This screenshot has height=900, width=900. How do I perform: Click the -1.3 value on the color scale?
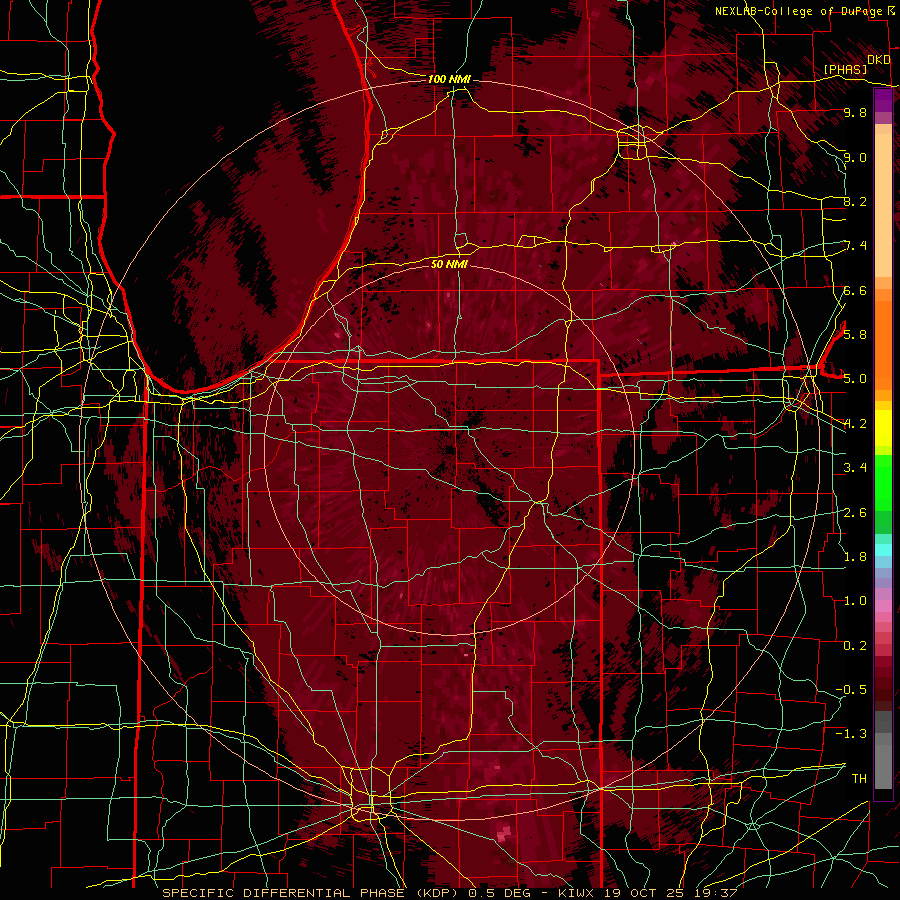(x=851, y=734)
